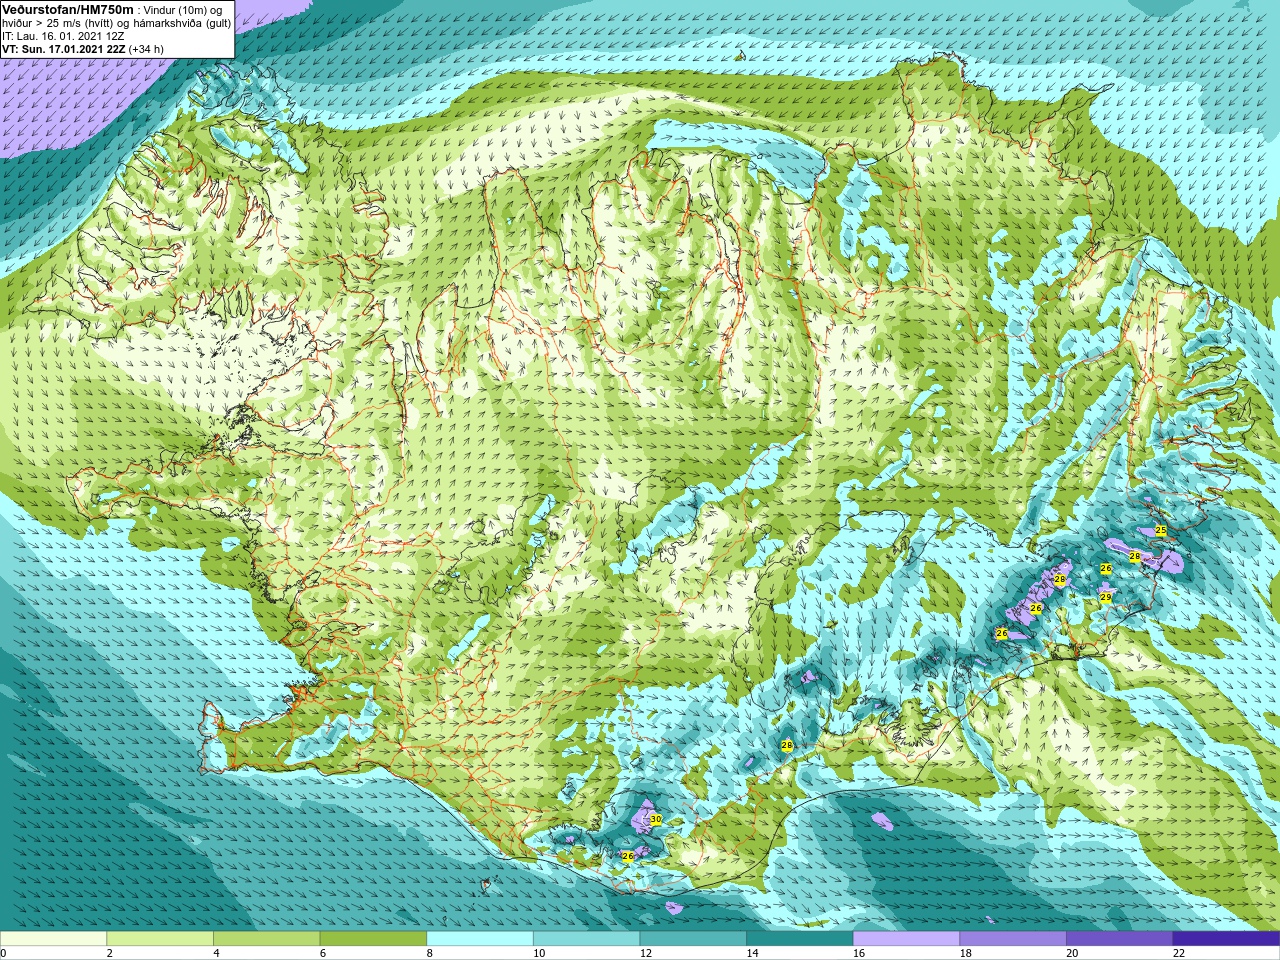
Task: Choose the turquoise 10–12 m/s swatch
Action: [586, 938]
